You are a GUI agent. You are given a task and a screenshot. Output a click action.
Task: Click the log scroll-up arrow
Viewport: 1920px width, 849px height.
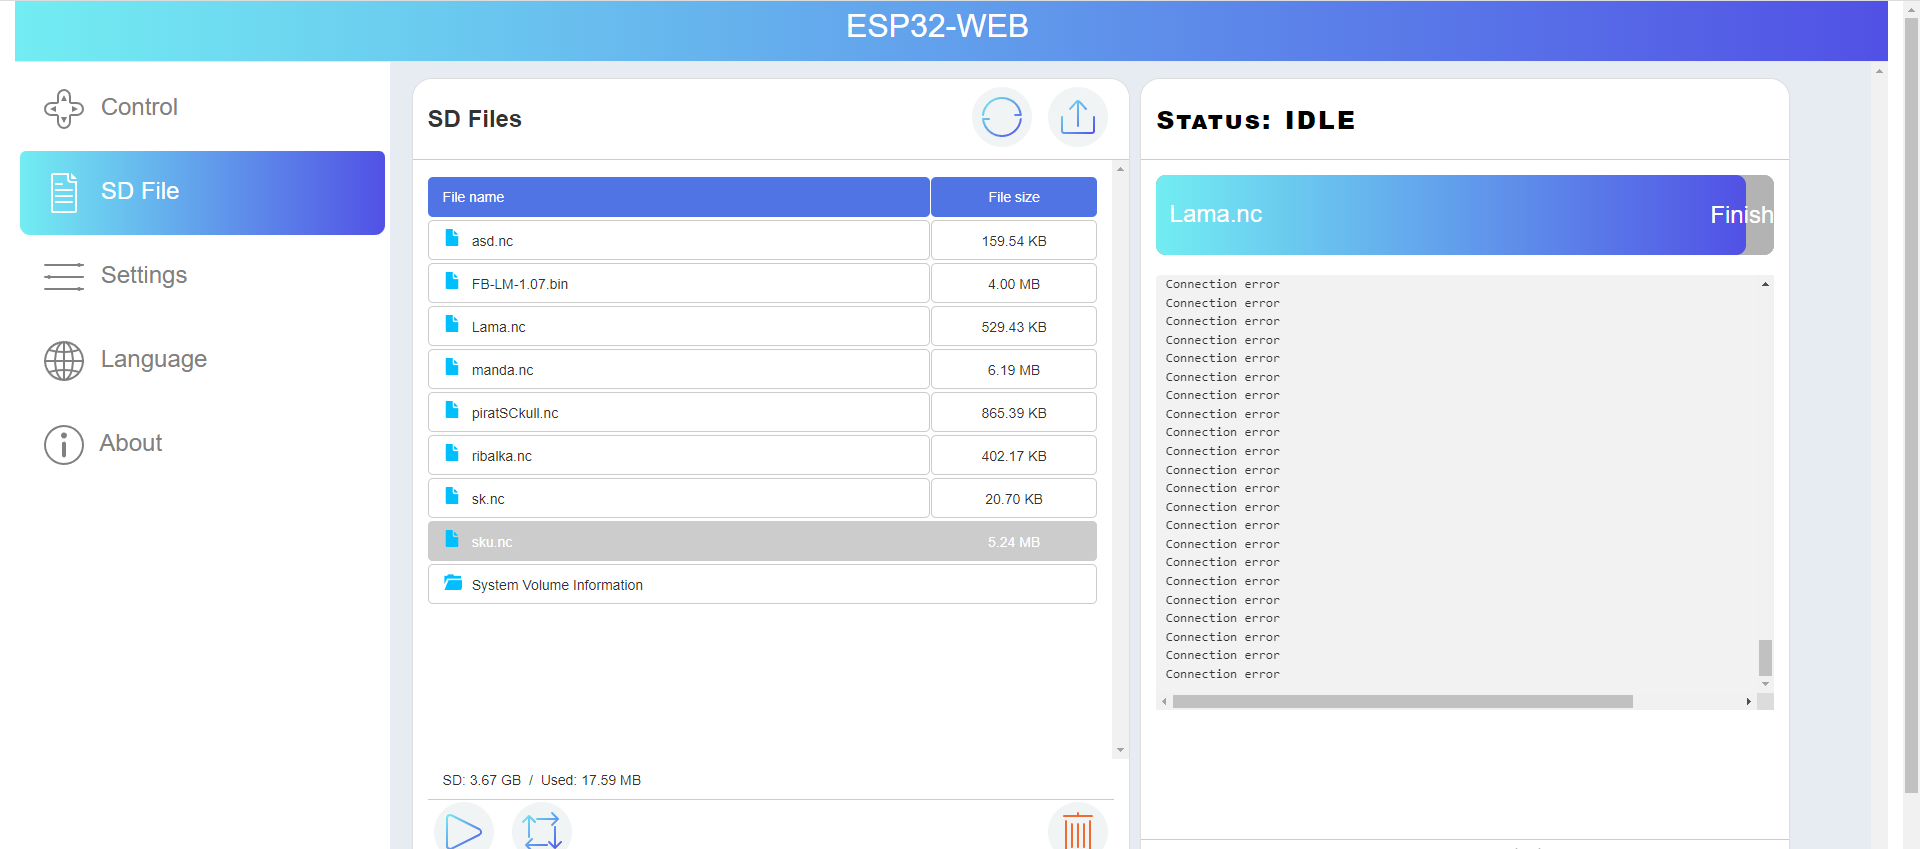pos(1766,284)
